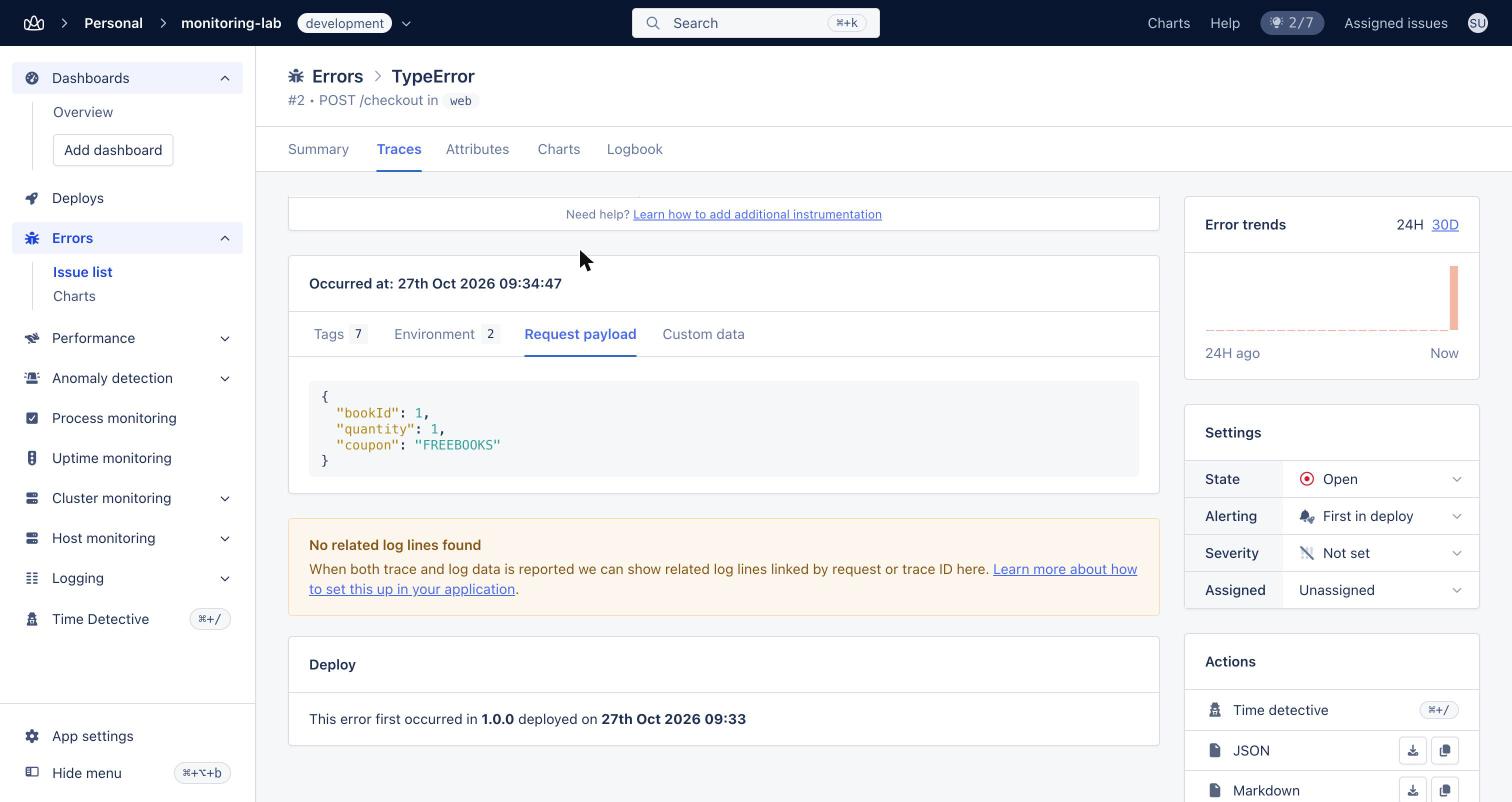
Task: Click the Time Detective sidebar icon
Action: coord(32,619)
